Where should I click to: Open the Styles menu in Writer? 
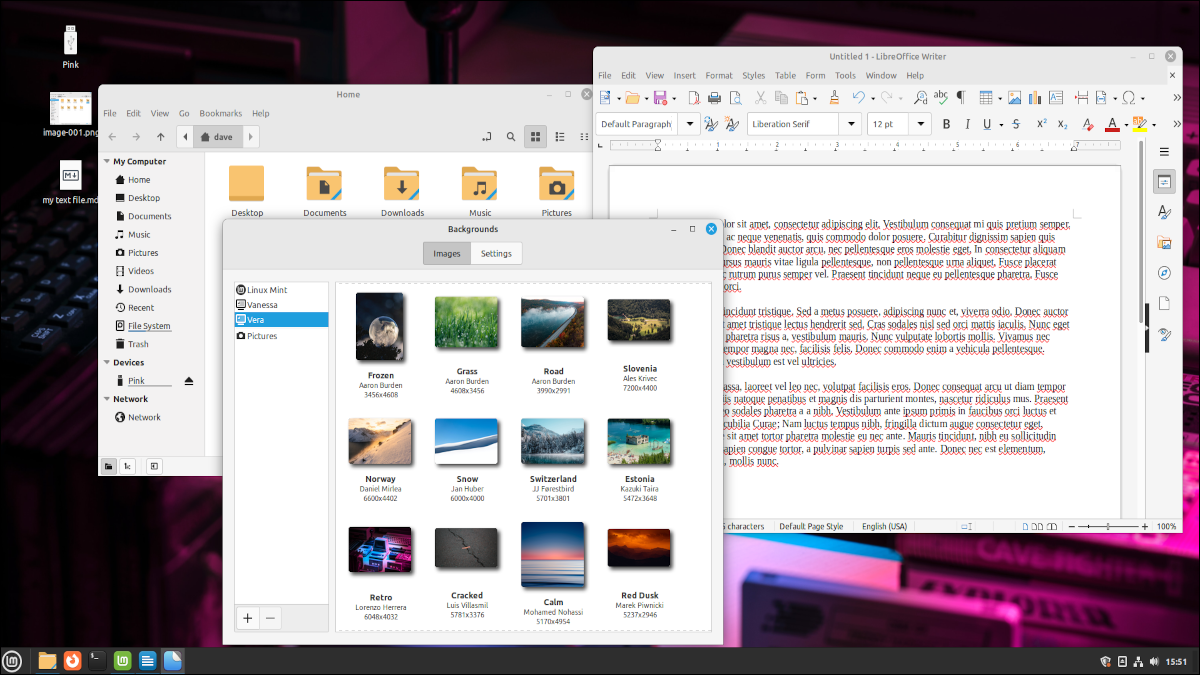coord(754,75)
